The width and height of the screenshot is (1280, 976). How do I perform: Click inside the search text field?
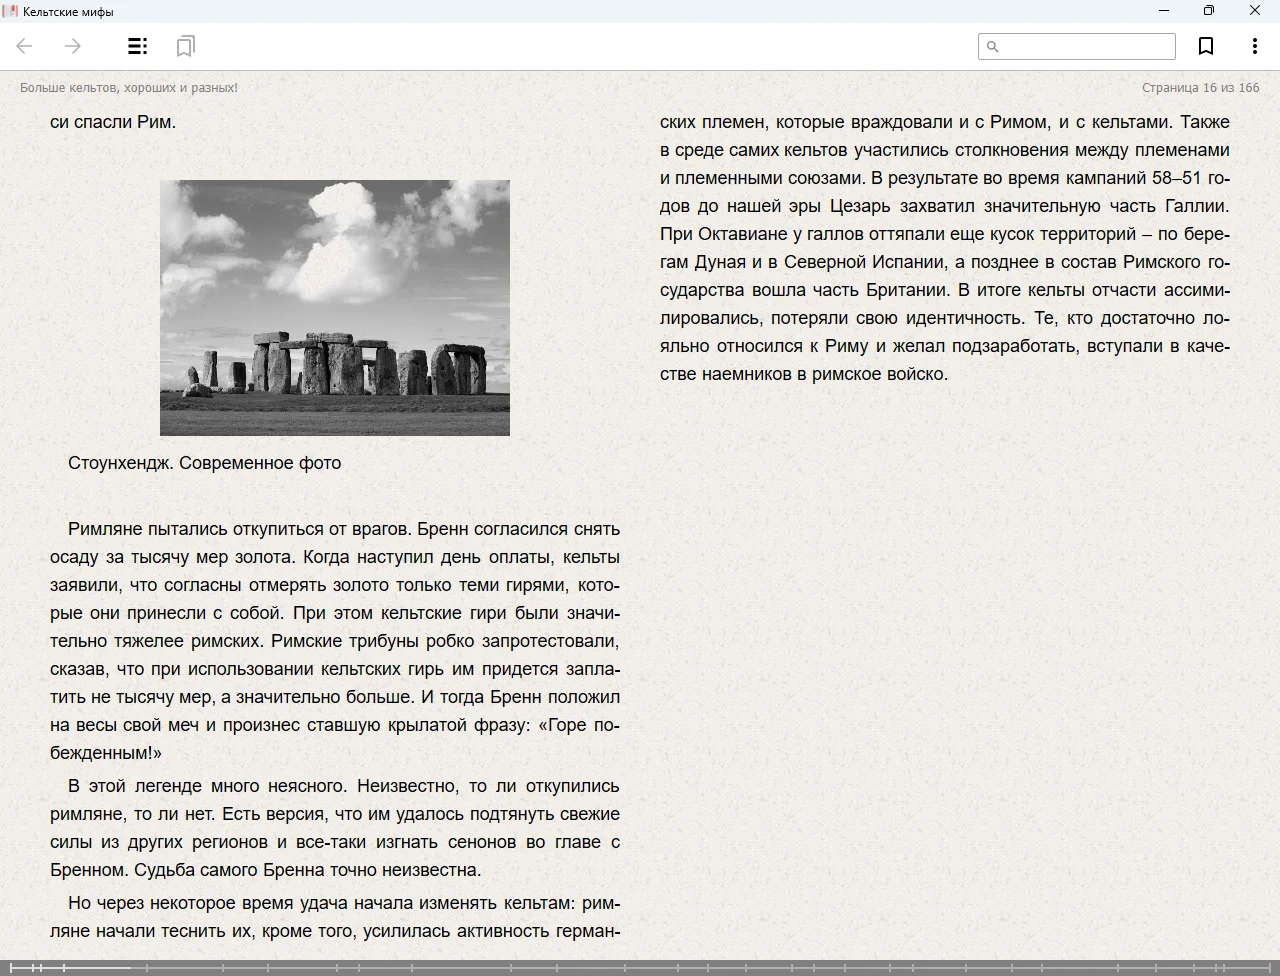click(1086, 47)
